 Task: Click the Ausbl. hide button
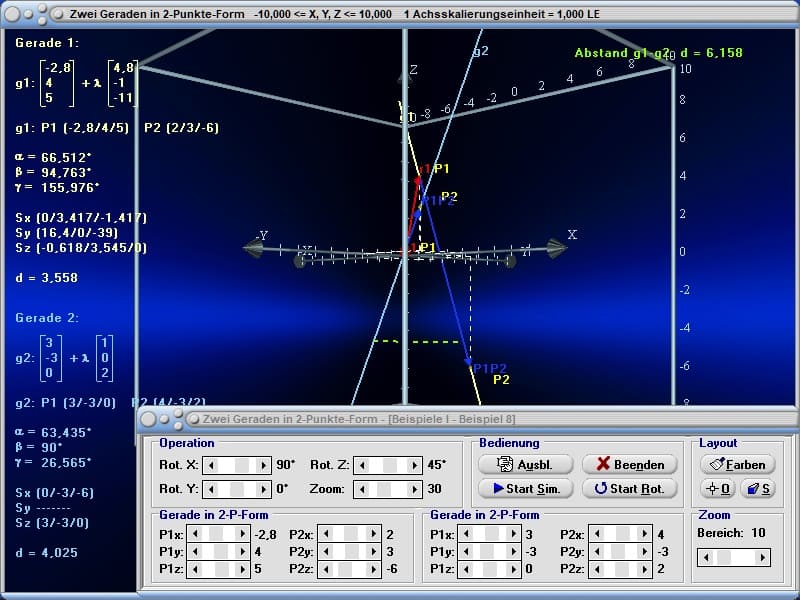point(526,464)
